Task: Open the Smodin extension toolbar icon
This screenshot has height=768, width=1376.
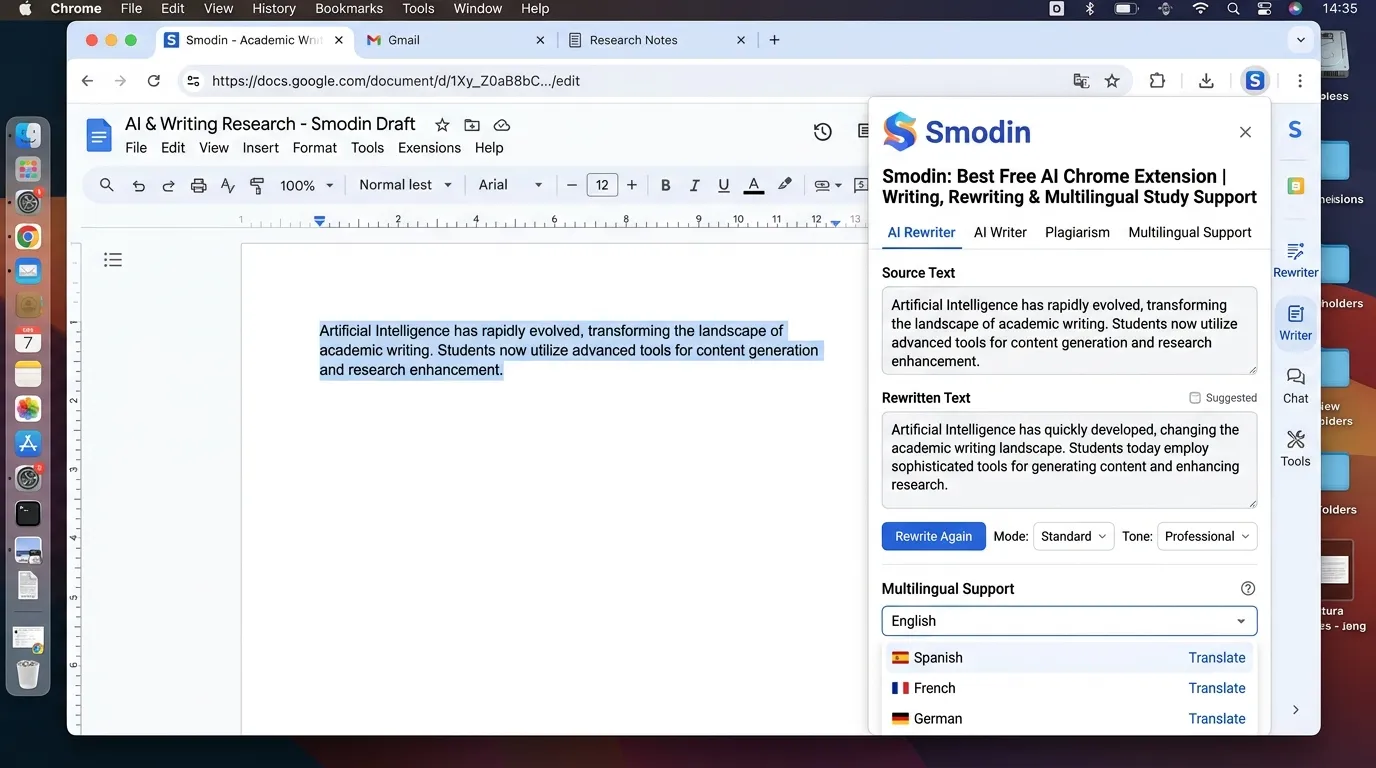Action: click(x=1255, y=81)
